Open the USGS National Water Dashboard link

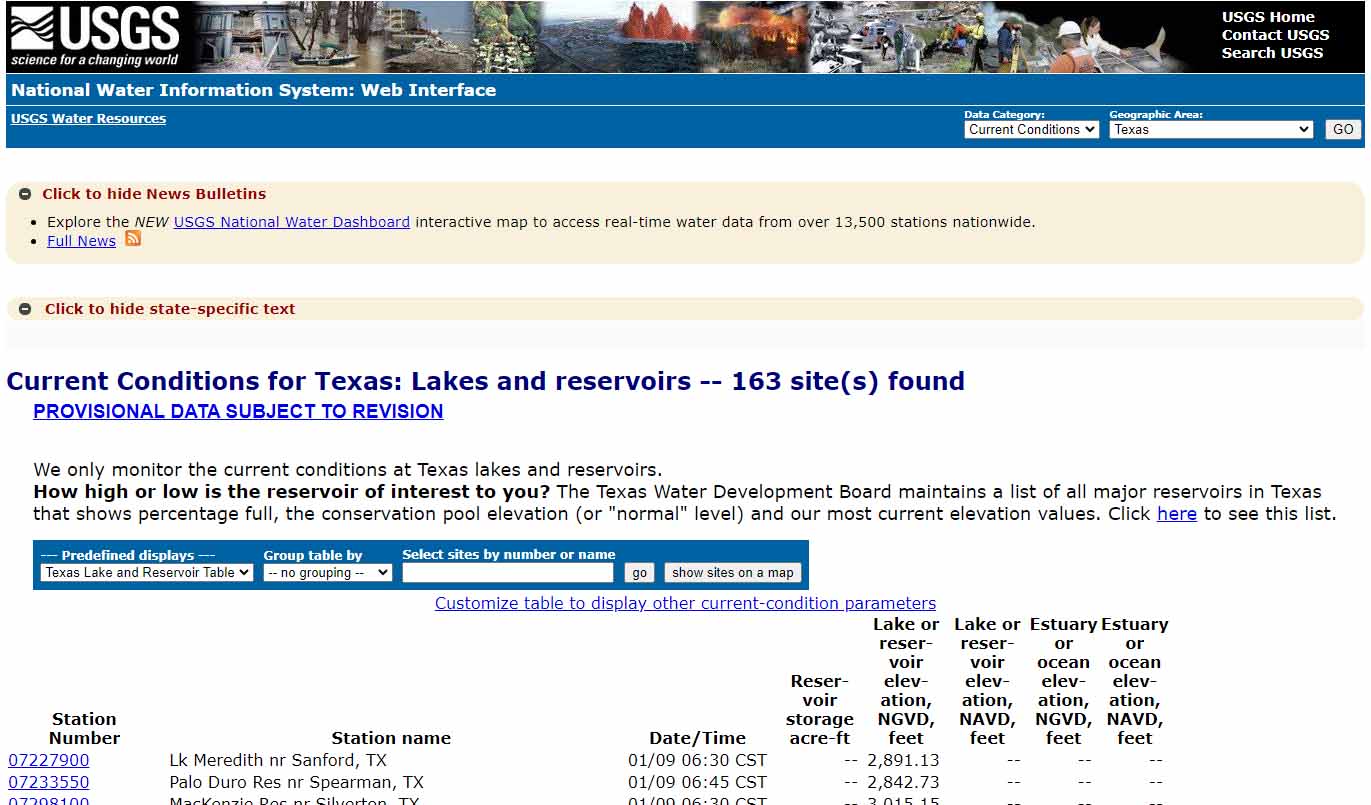tap(292, 222)
